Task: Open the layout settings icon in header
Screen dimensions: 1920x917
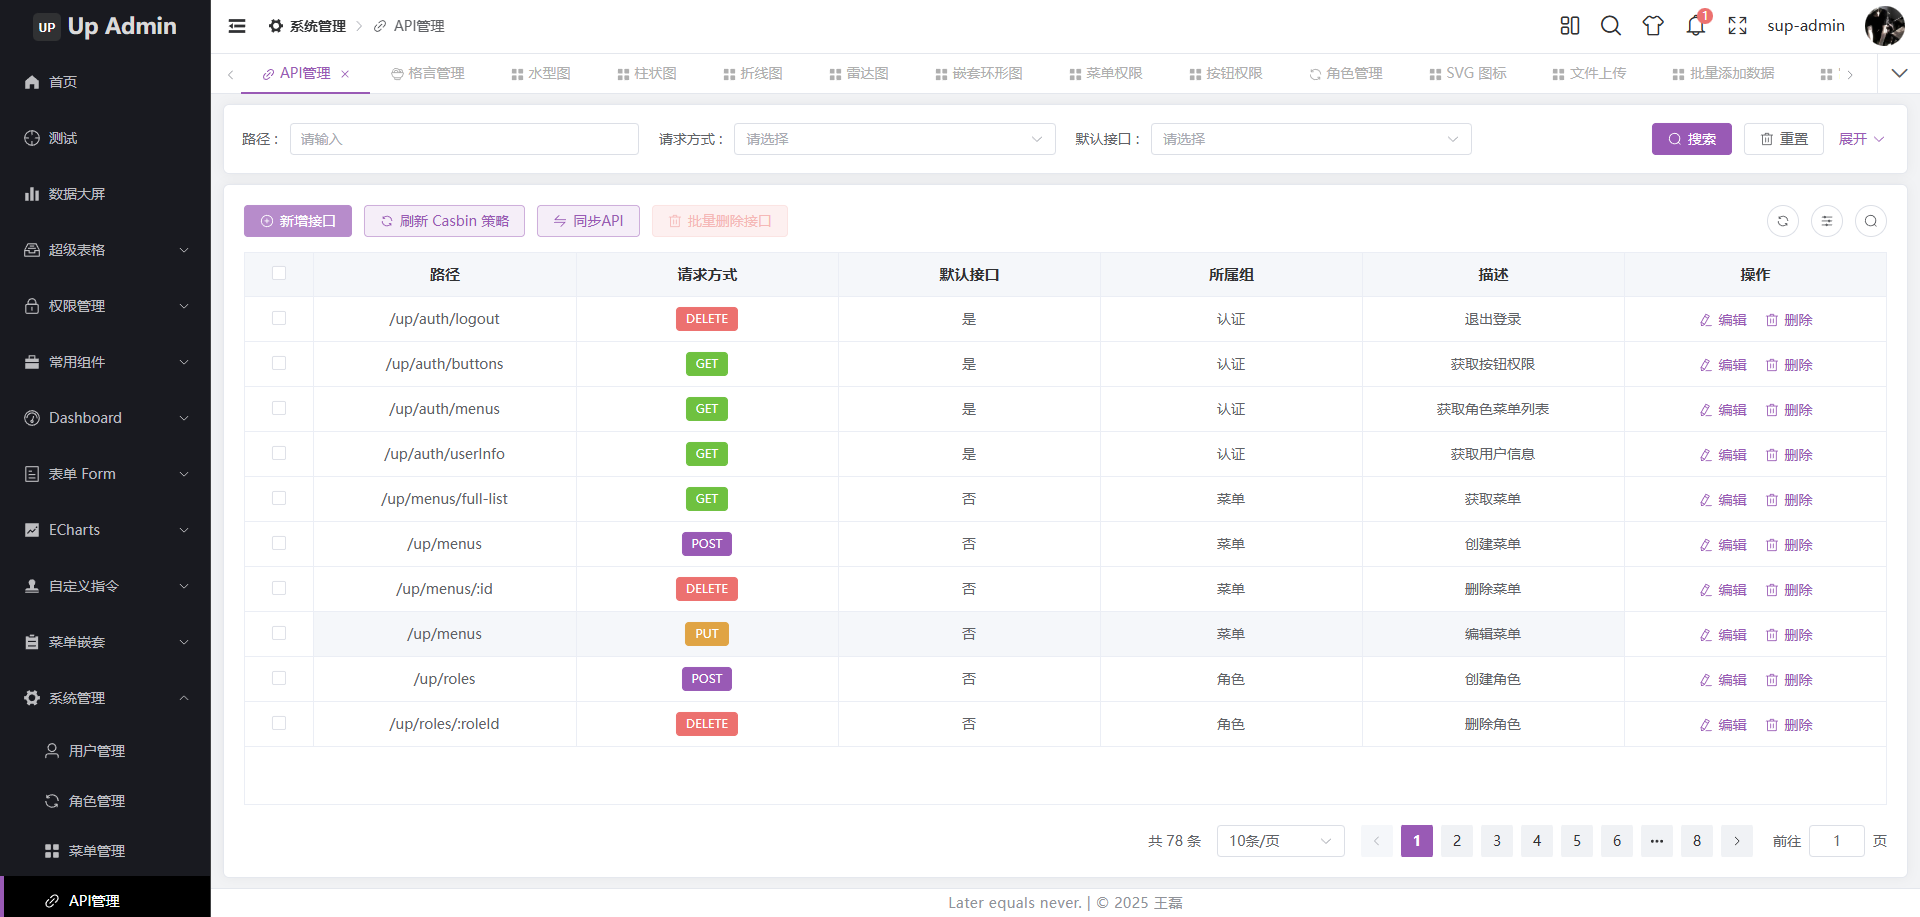Action: coord(1569,26)
